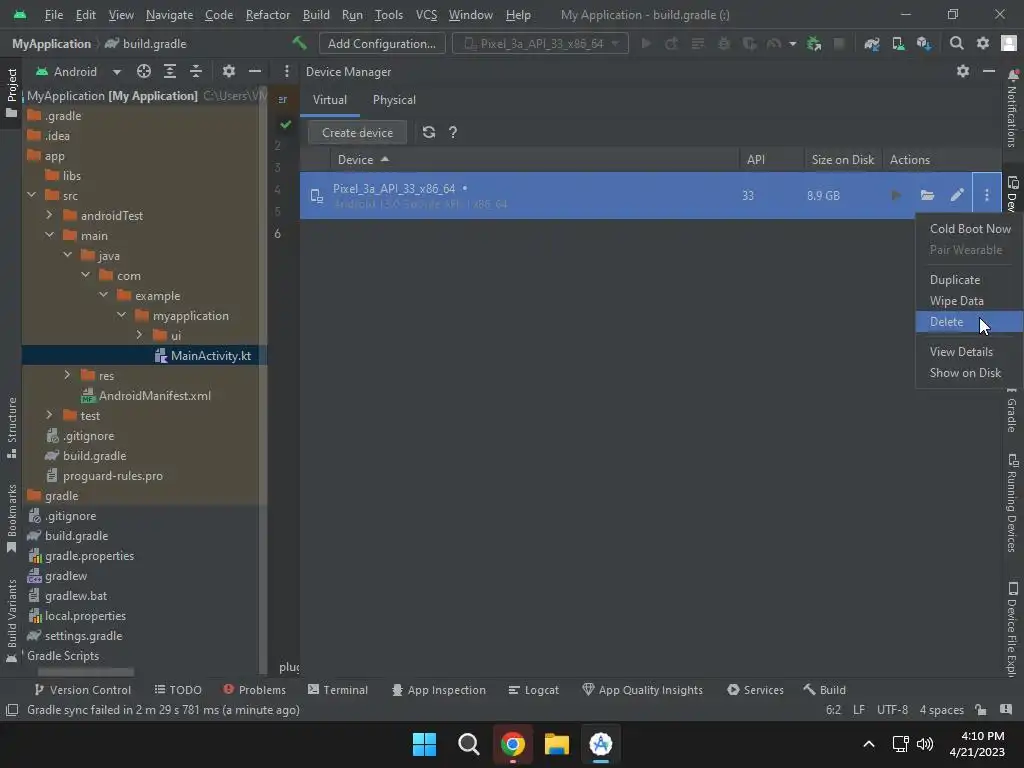Click Attach Debugger to Android Process icon
The width and height of the screenshot is (1024, 768).
[814, 44]
